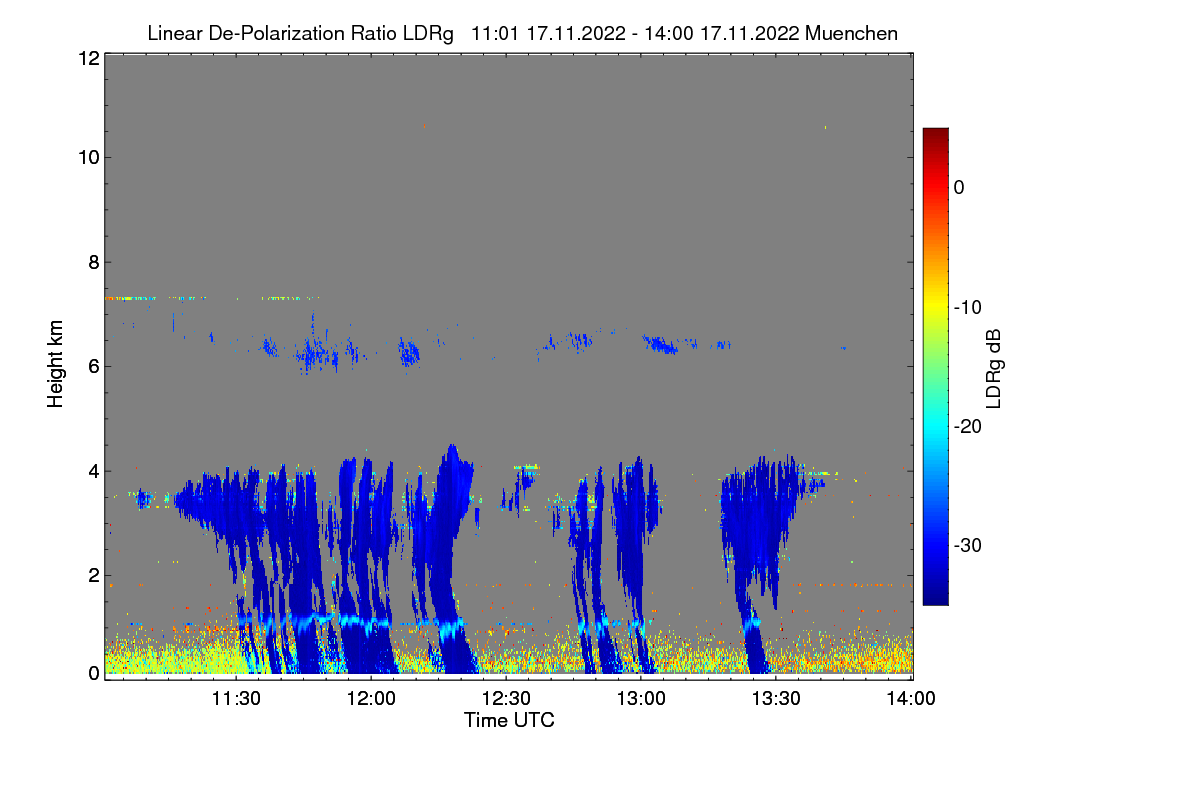
Task: Click the '10' height tick label
Action: pyautogui.click(x=87, y=157)
